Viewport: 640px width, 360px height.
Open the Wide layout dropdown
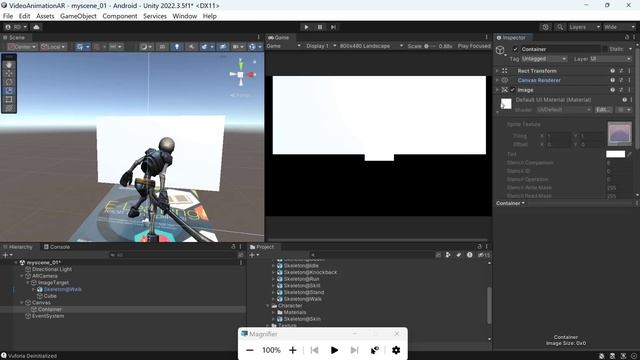[x=620, y=27]
